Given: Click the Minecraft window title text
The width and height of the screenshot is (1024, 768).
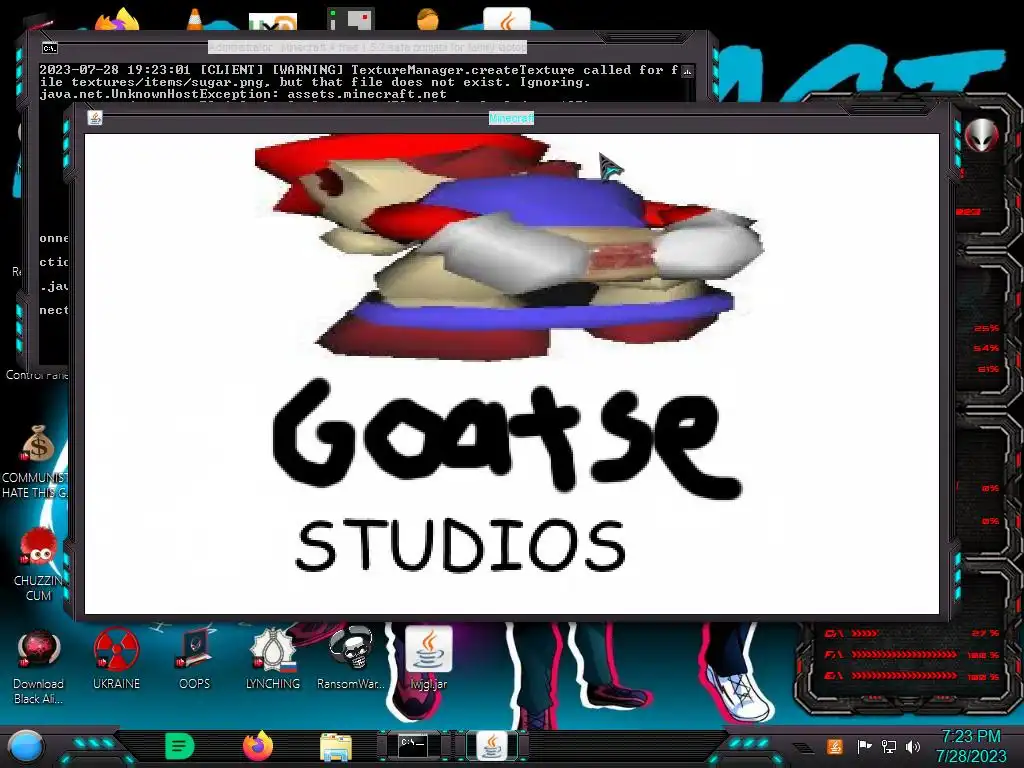Looking at the screenshot, I should [511, 118].
